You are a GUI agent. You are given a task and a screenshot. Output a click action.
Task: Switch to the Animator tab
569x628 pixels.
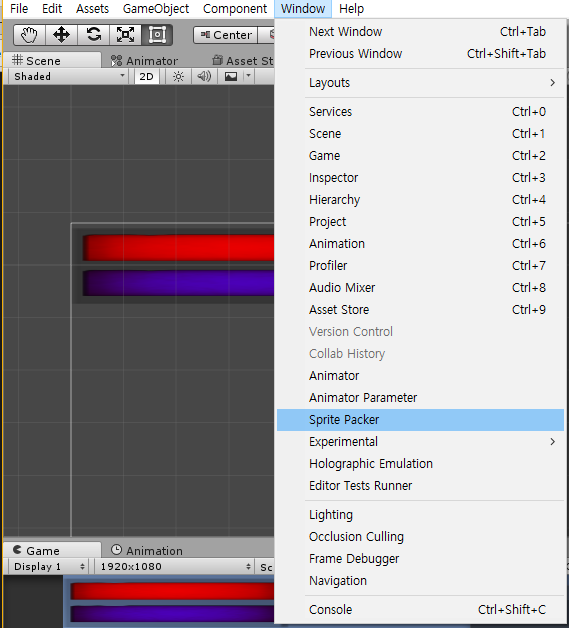click(144, 60)
